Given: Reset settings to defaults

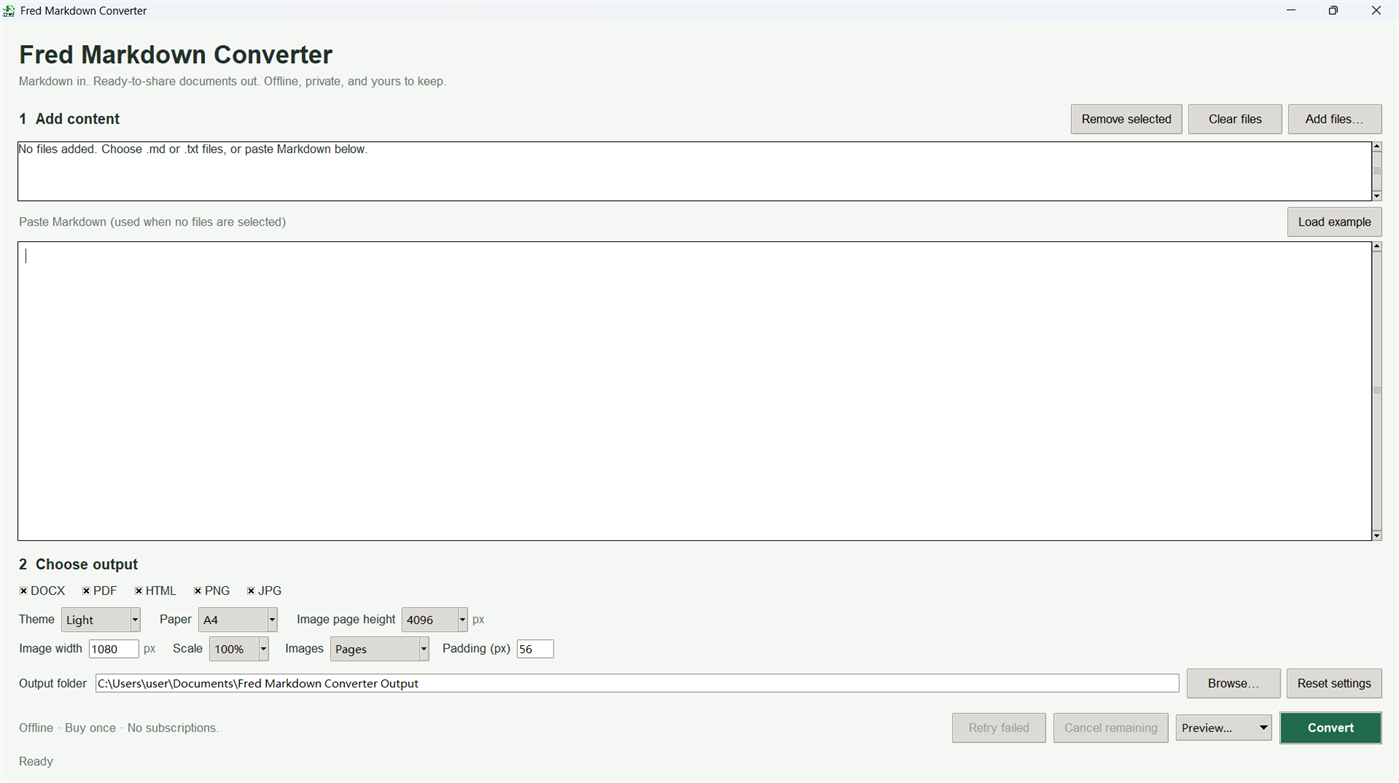Looking at the screenshot, I should [1334, 684].
